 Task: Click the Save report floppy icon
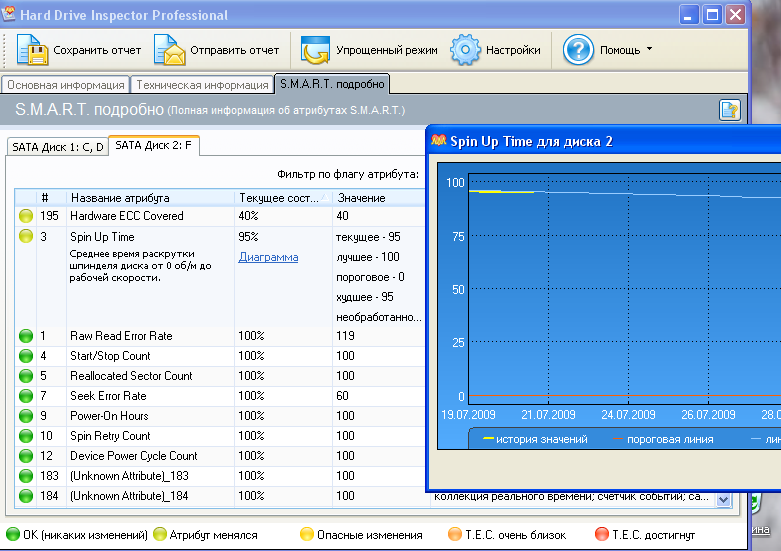coord(32,49)
